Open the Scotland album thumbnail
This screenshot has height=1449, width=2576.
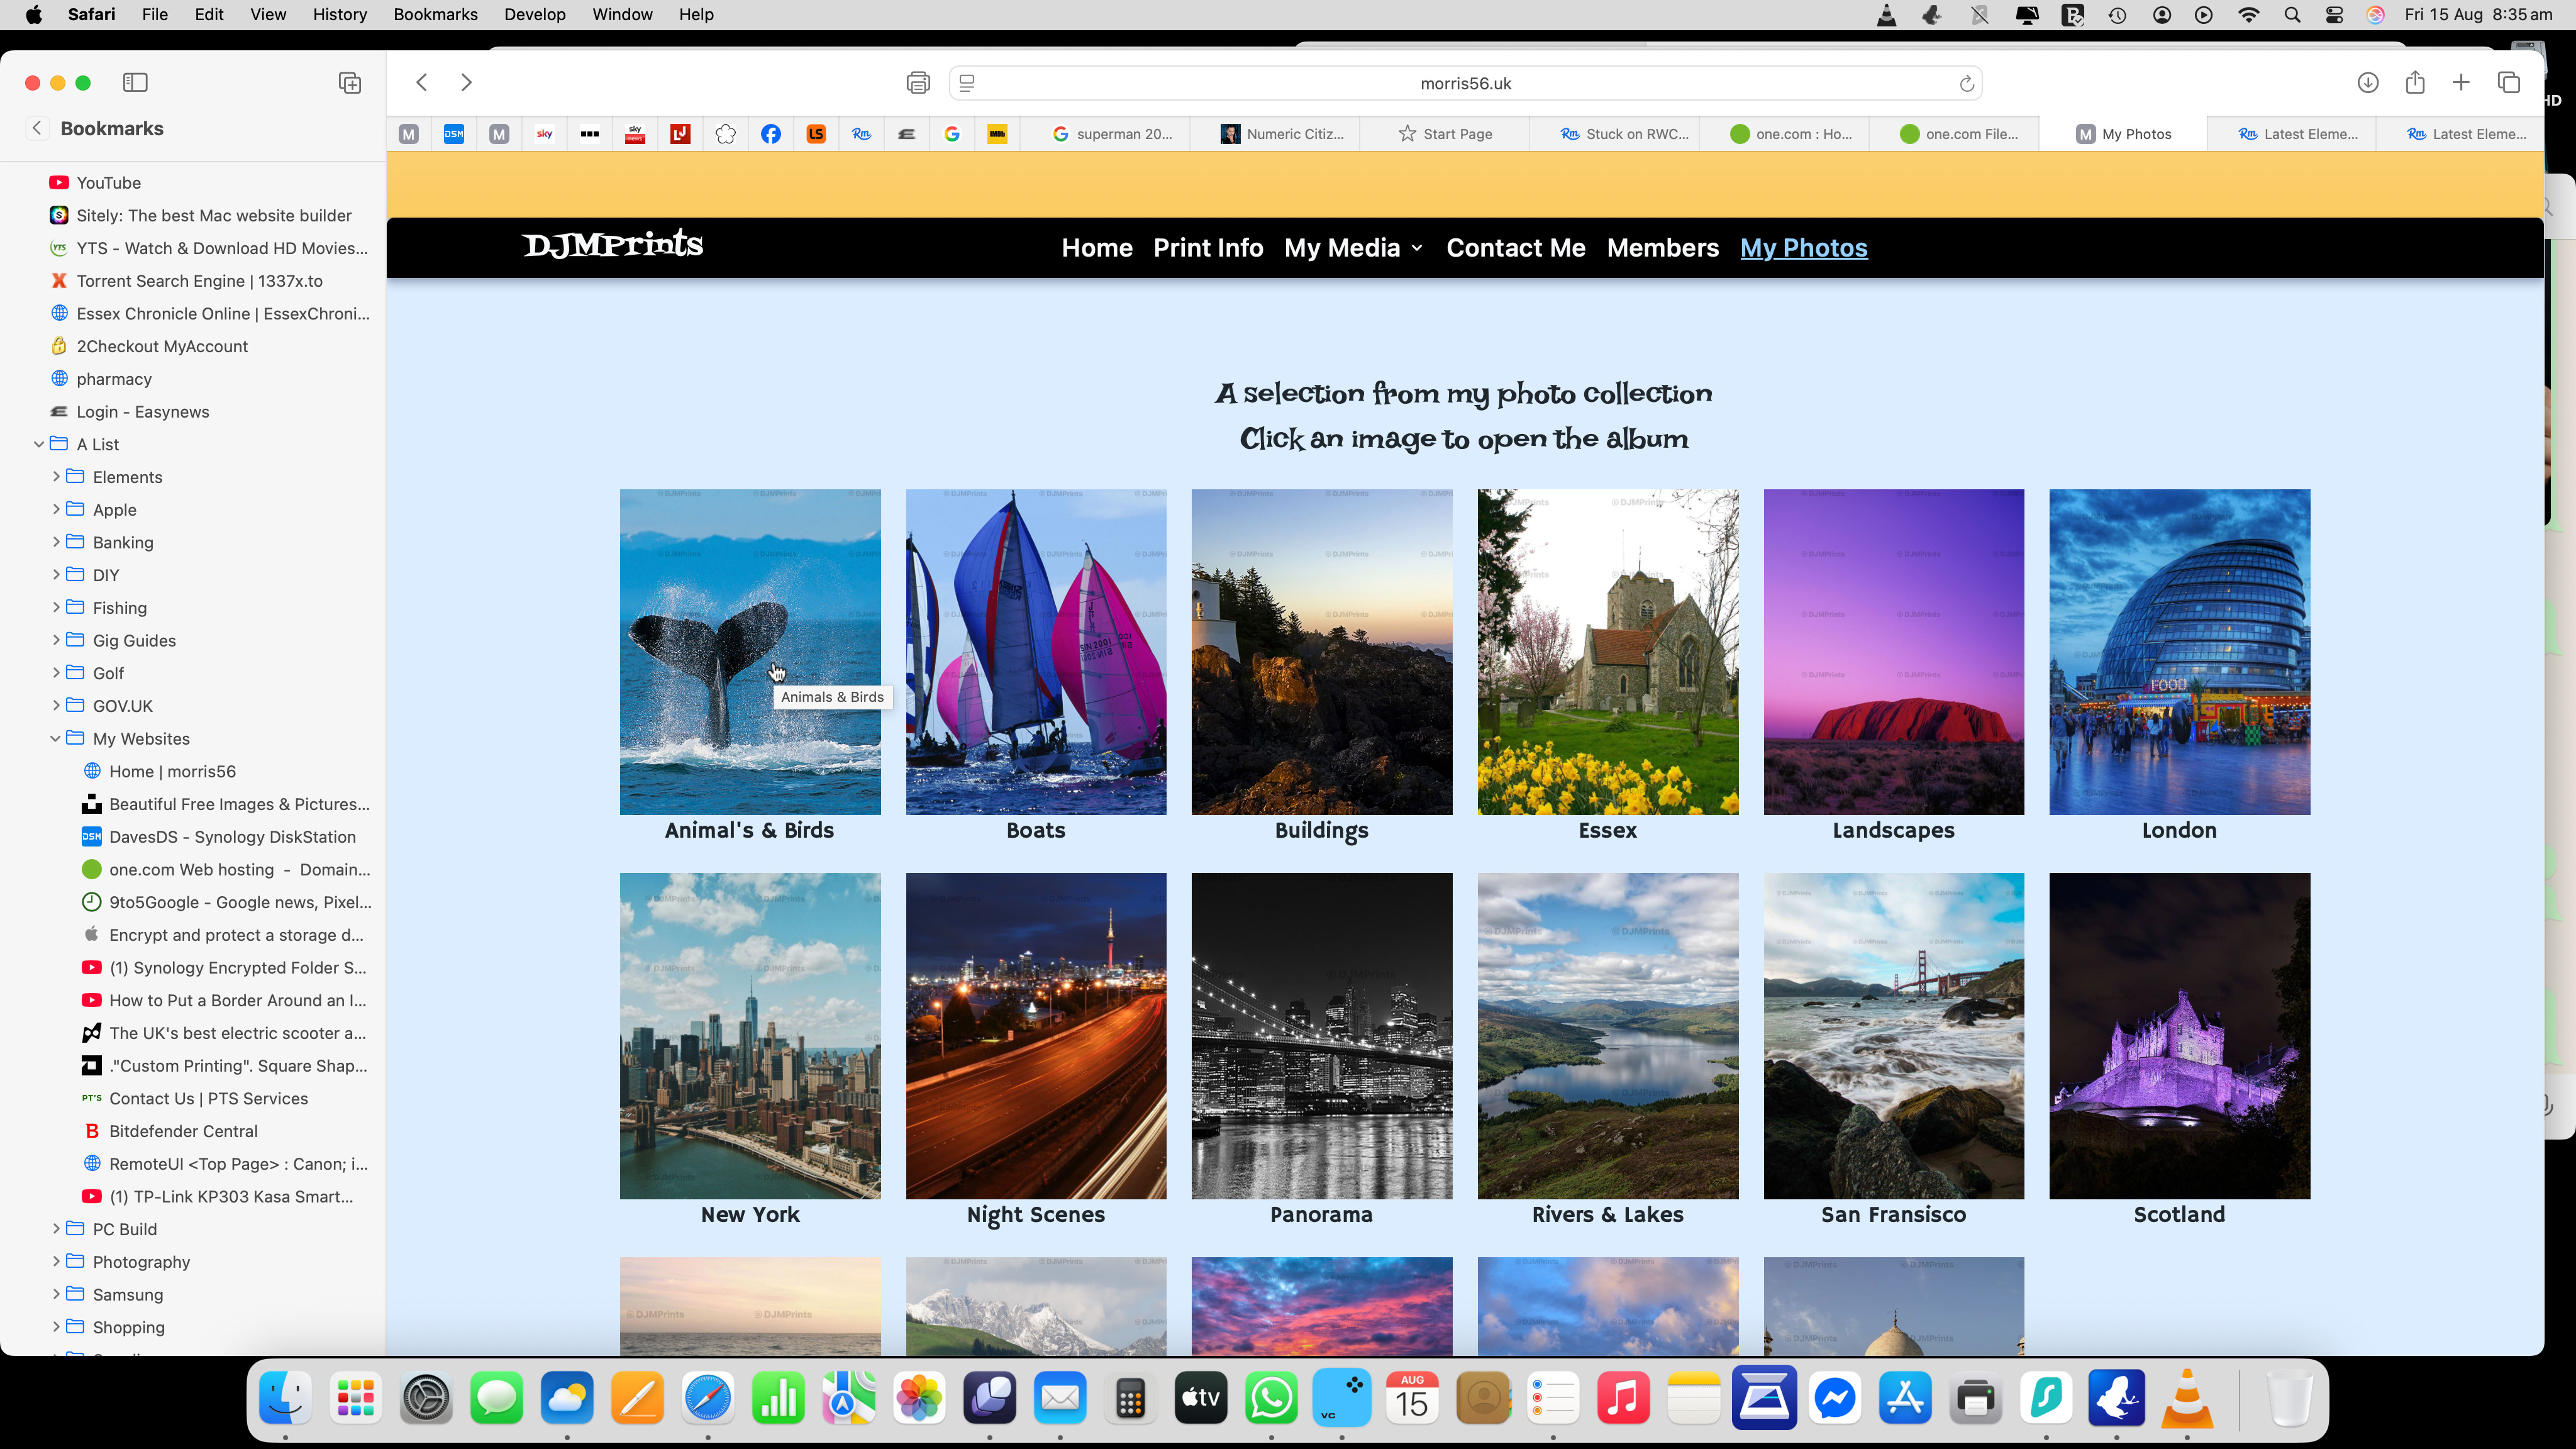2180,1036
